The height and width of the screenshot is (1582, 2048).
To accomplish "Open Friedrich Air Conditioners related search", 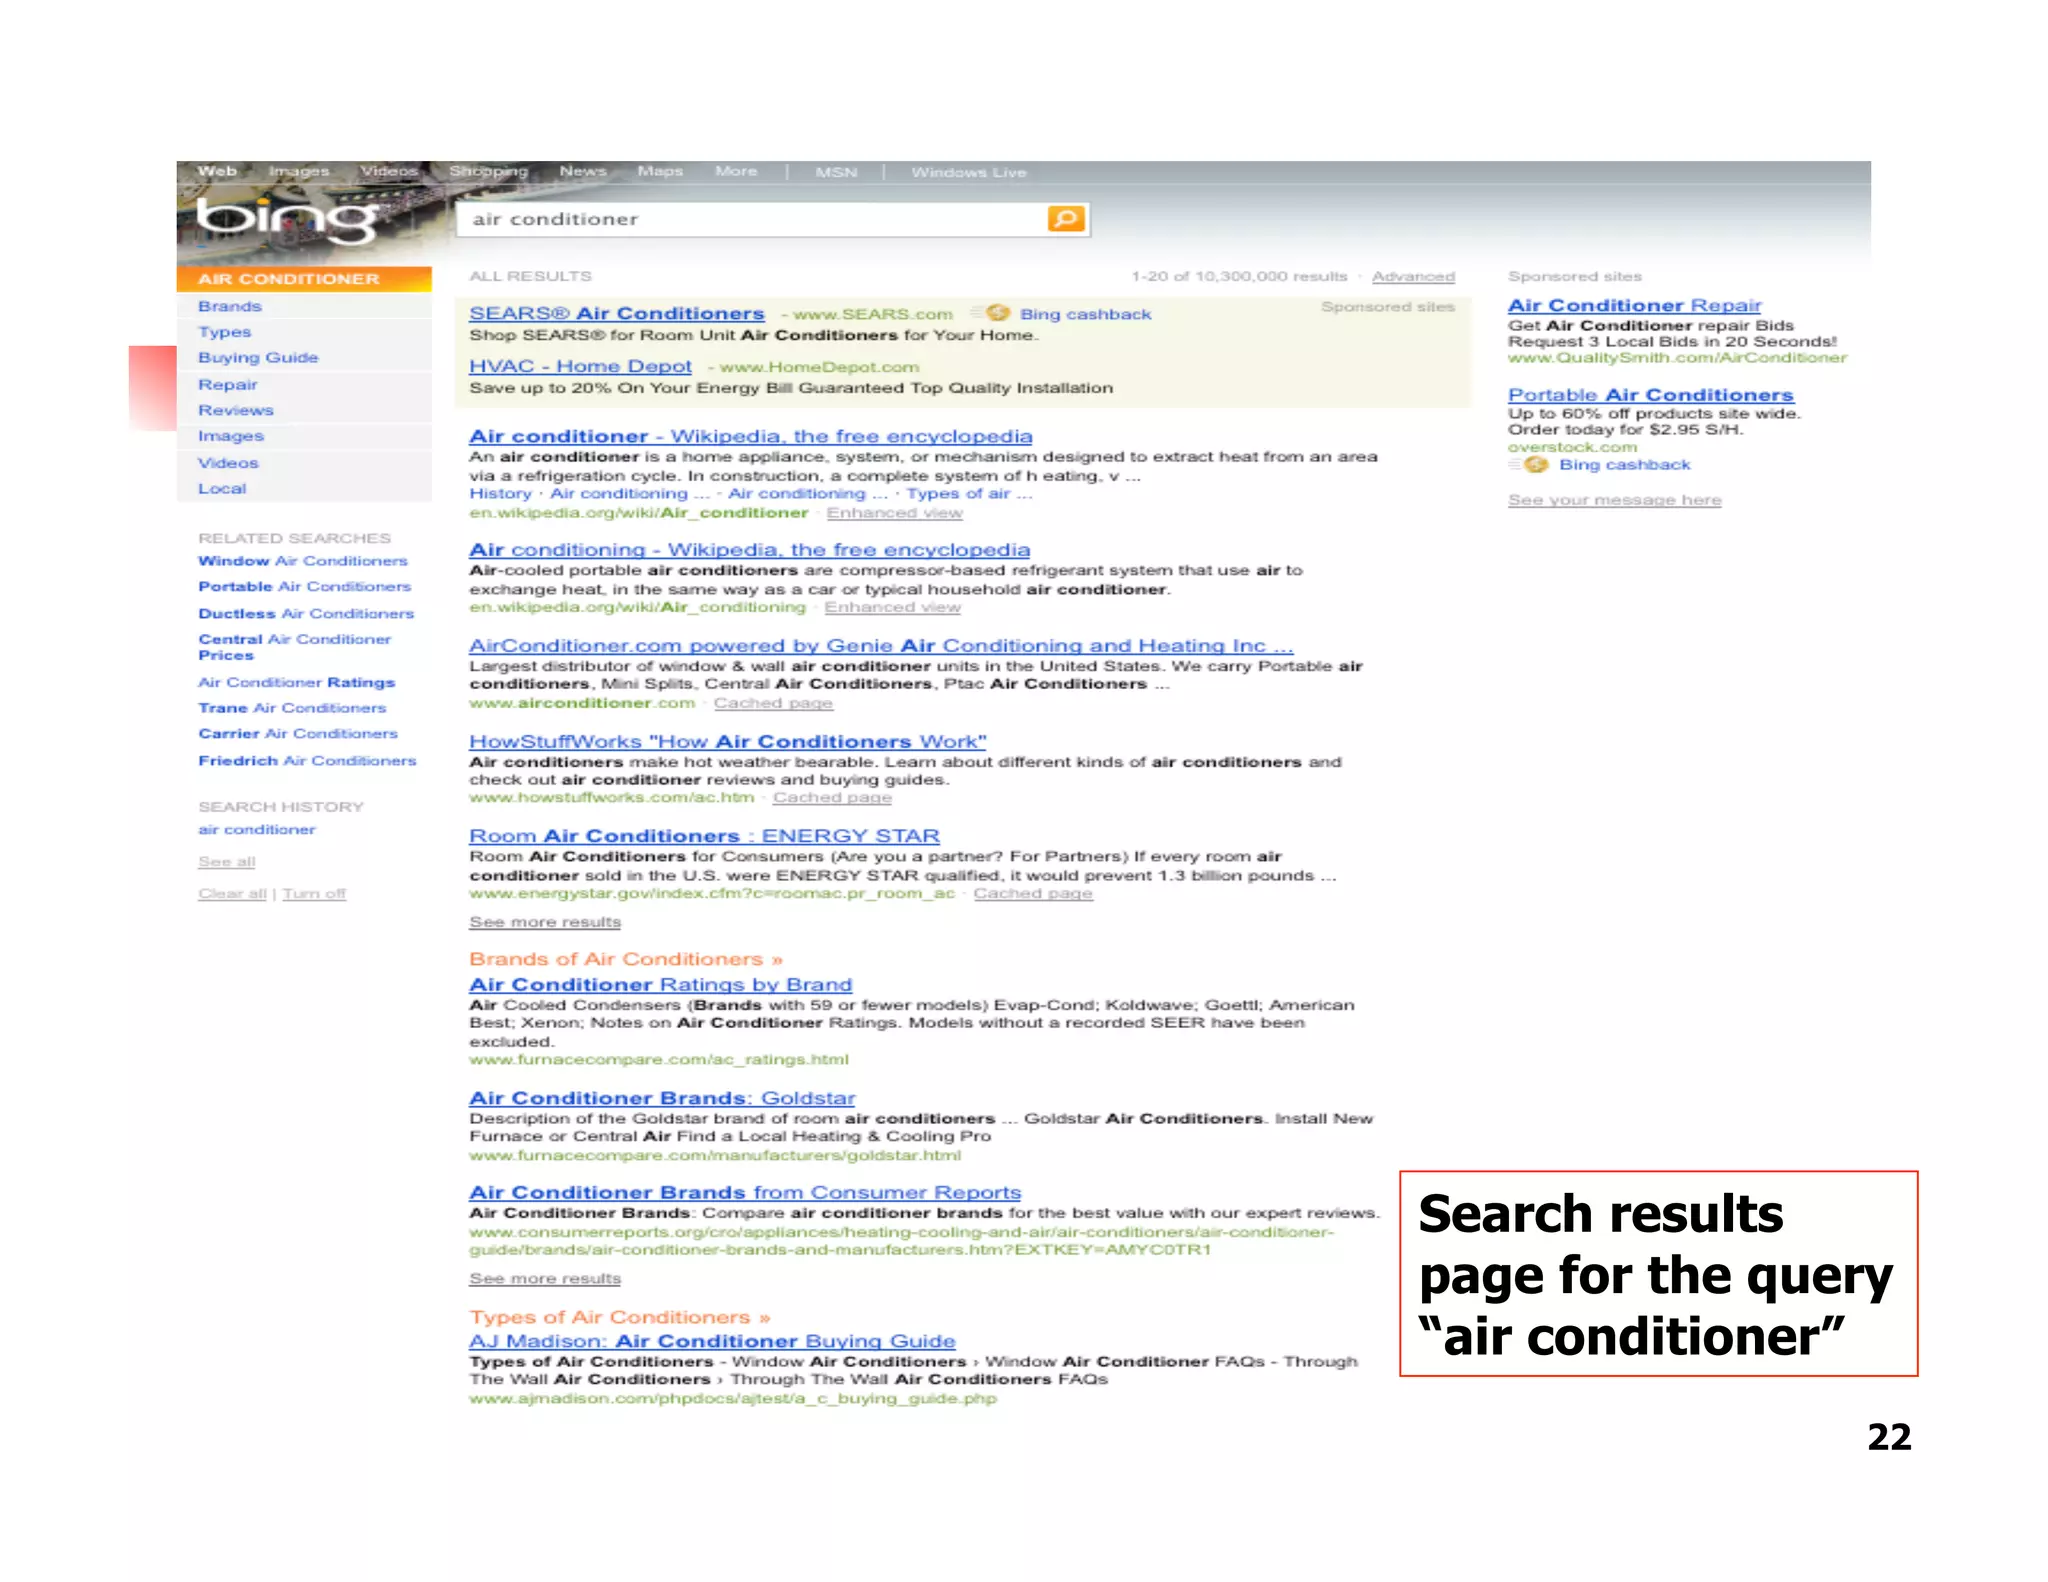I will (x=307, y=761).
